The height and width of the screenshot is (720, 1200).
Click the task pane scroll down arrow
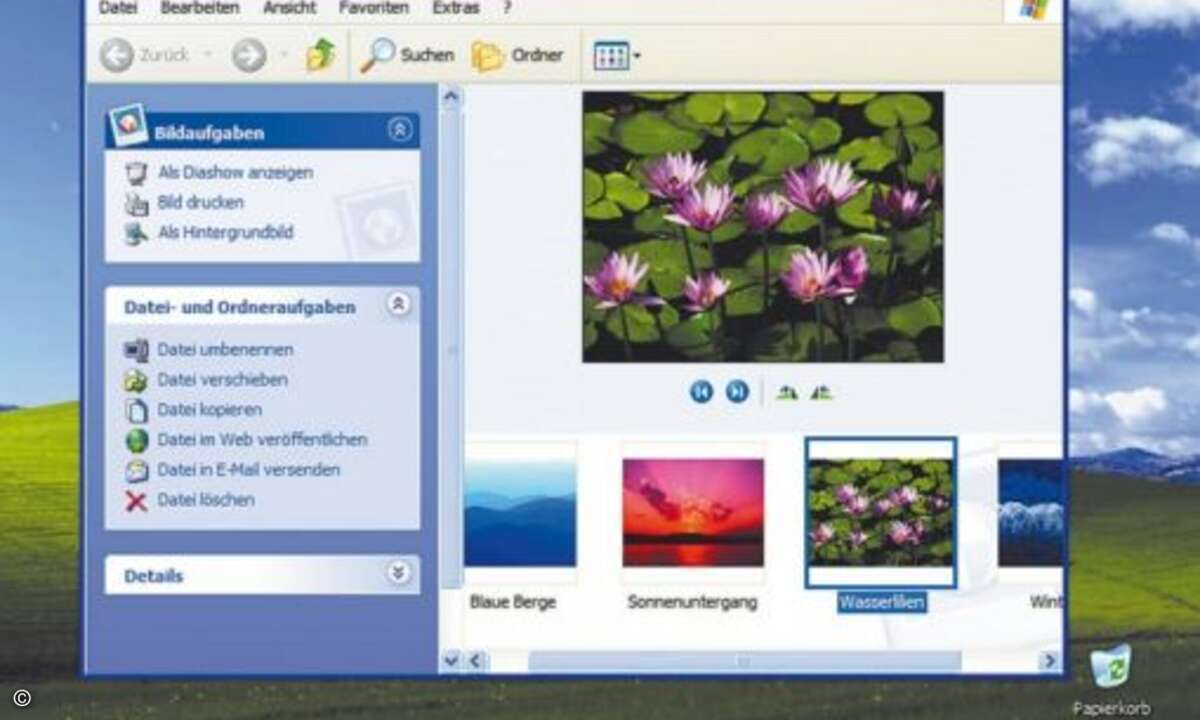pos(451,660)
